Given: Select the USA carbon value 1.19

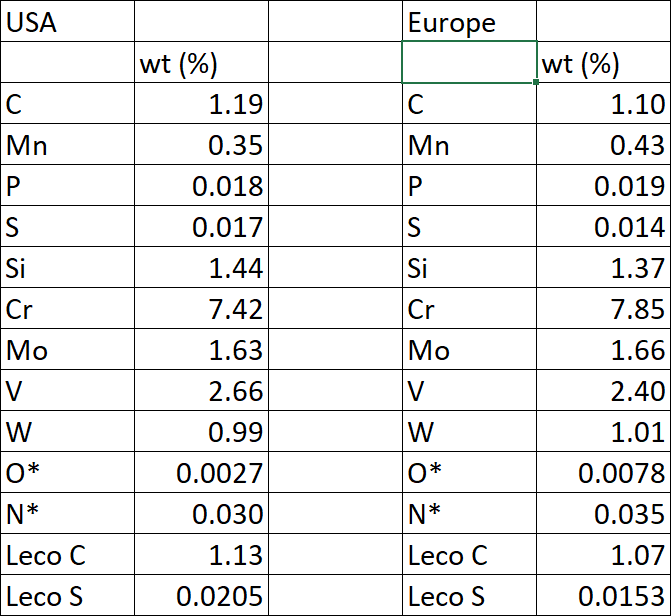Looking at the screenshot, I should pyautogui.click(x=200, y=104).
